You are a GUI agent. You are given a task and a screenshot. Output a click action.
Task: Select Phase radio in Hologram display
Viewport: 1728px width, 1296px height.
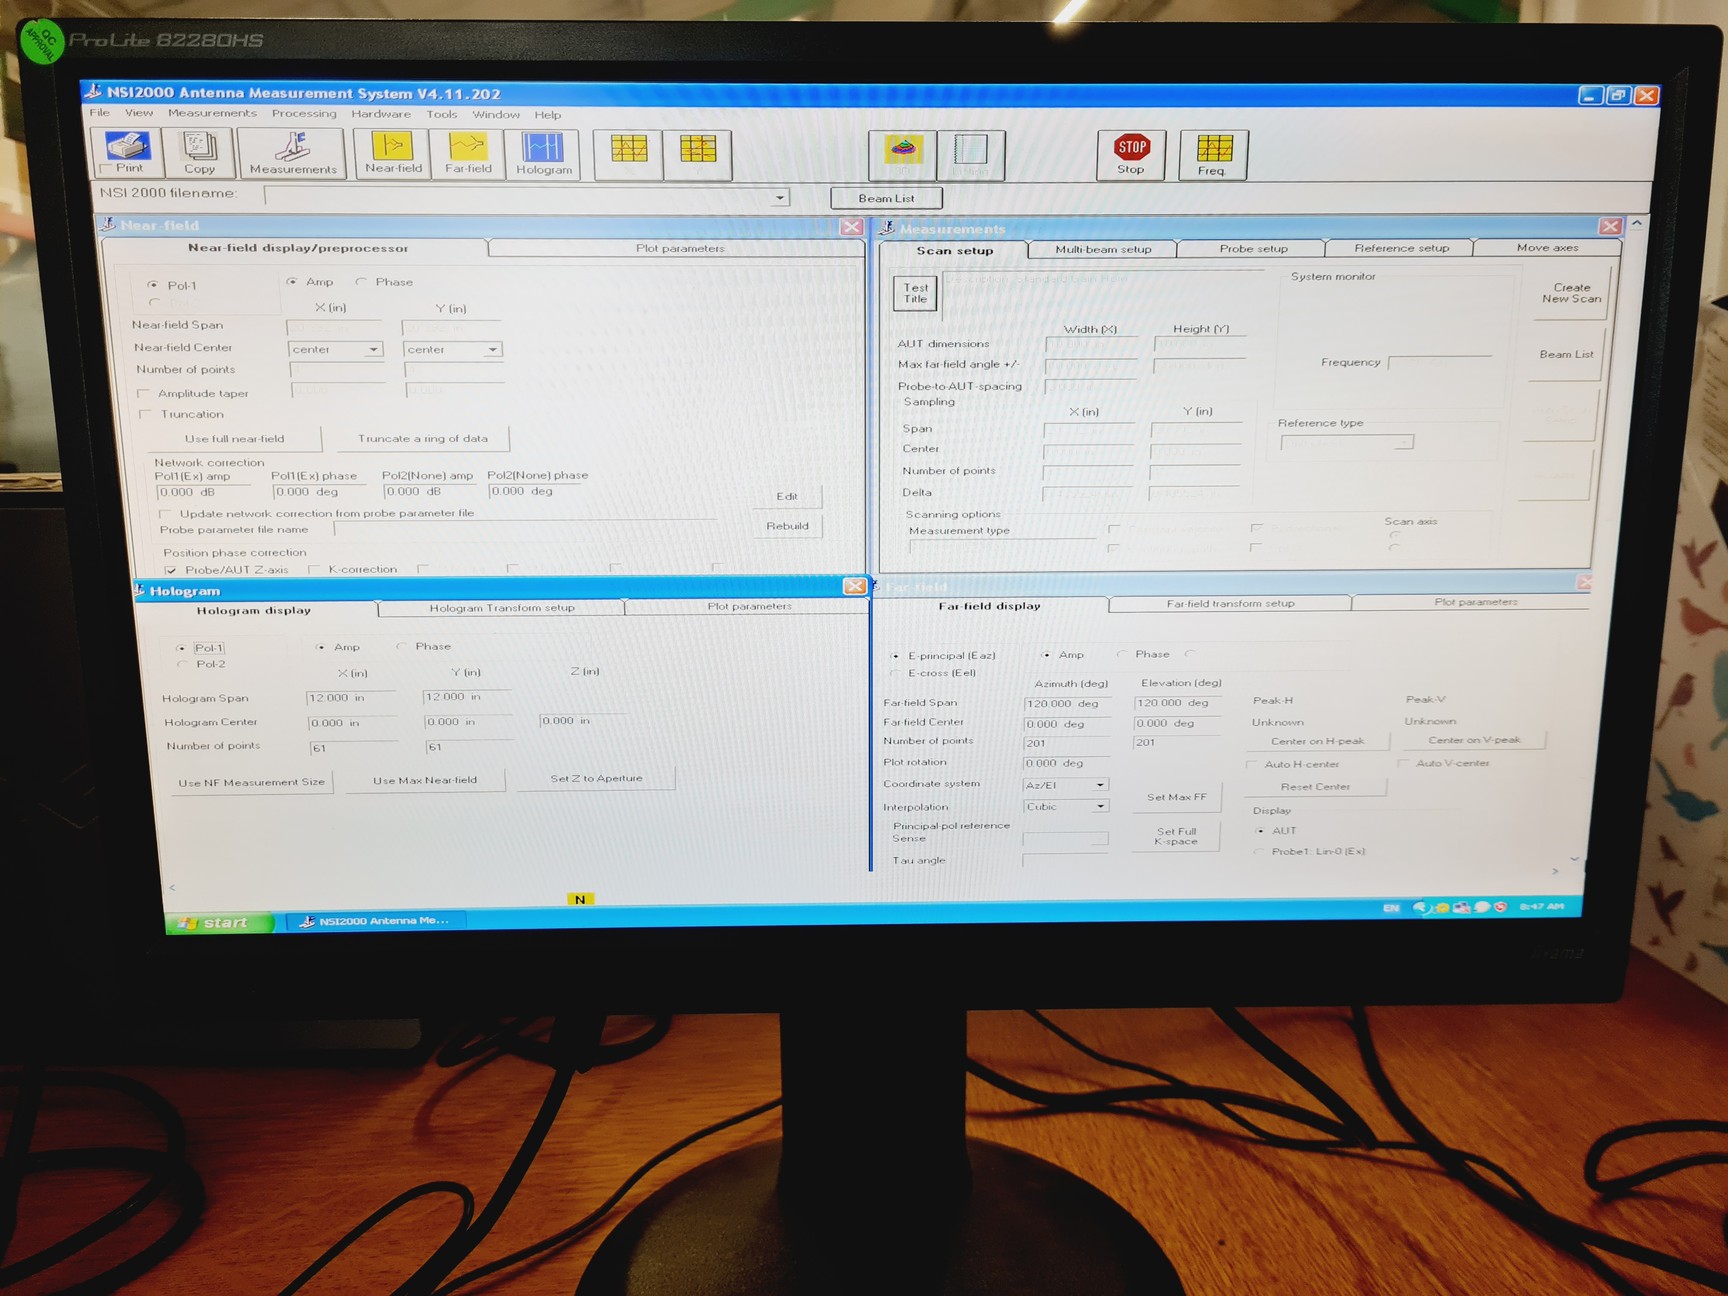tap(402, 647)
